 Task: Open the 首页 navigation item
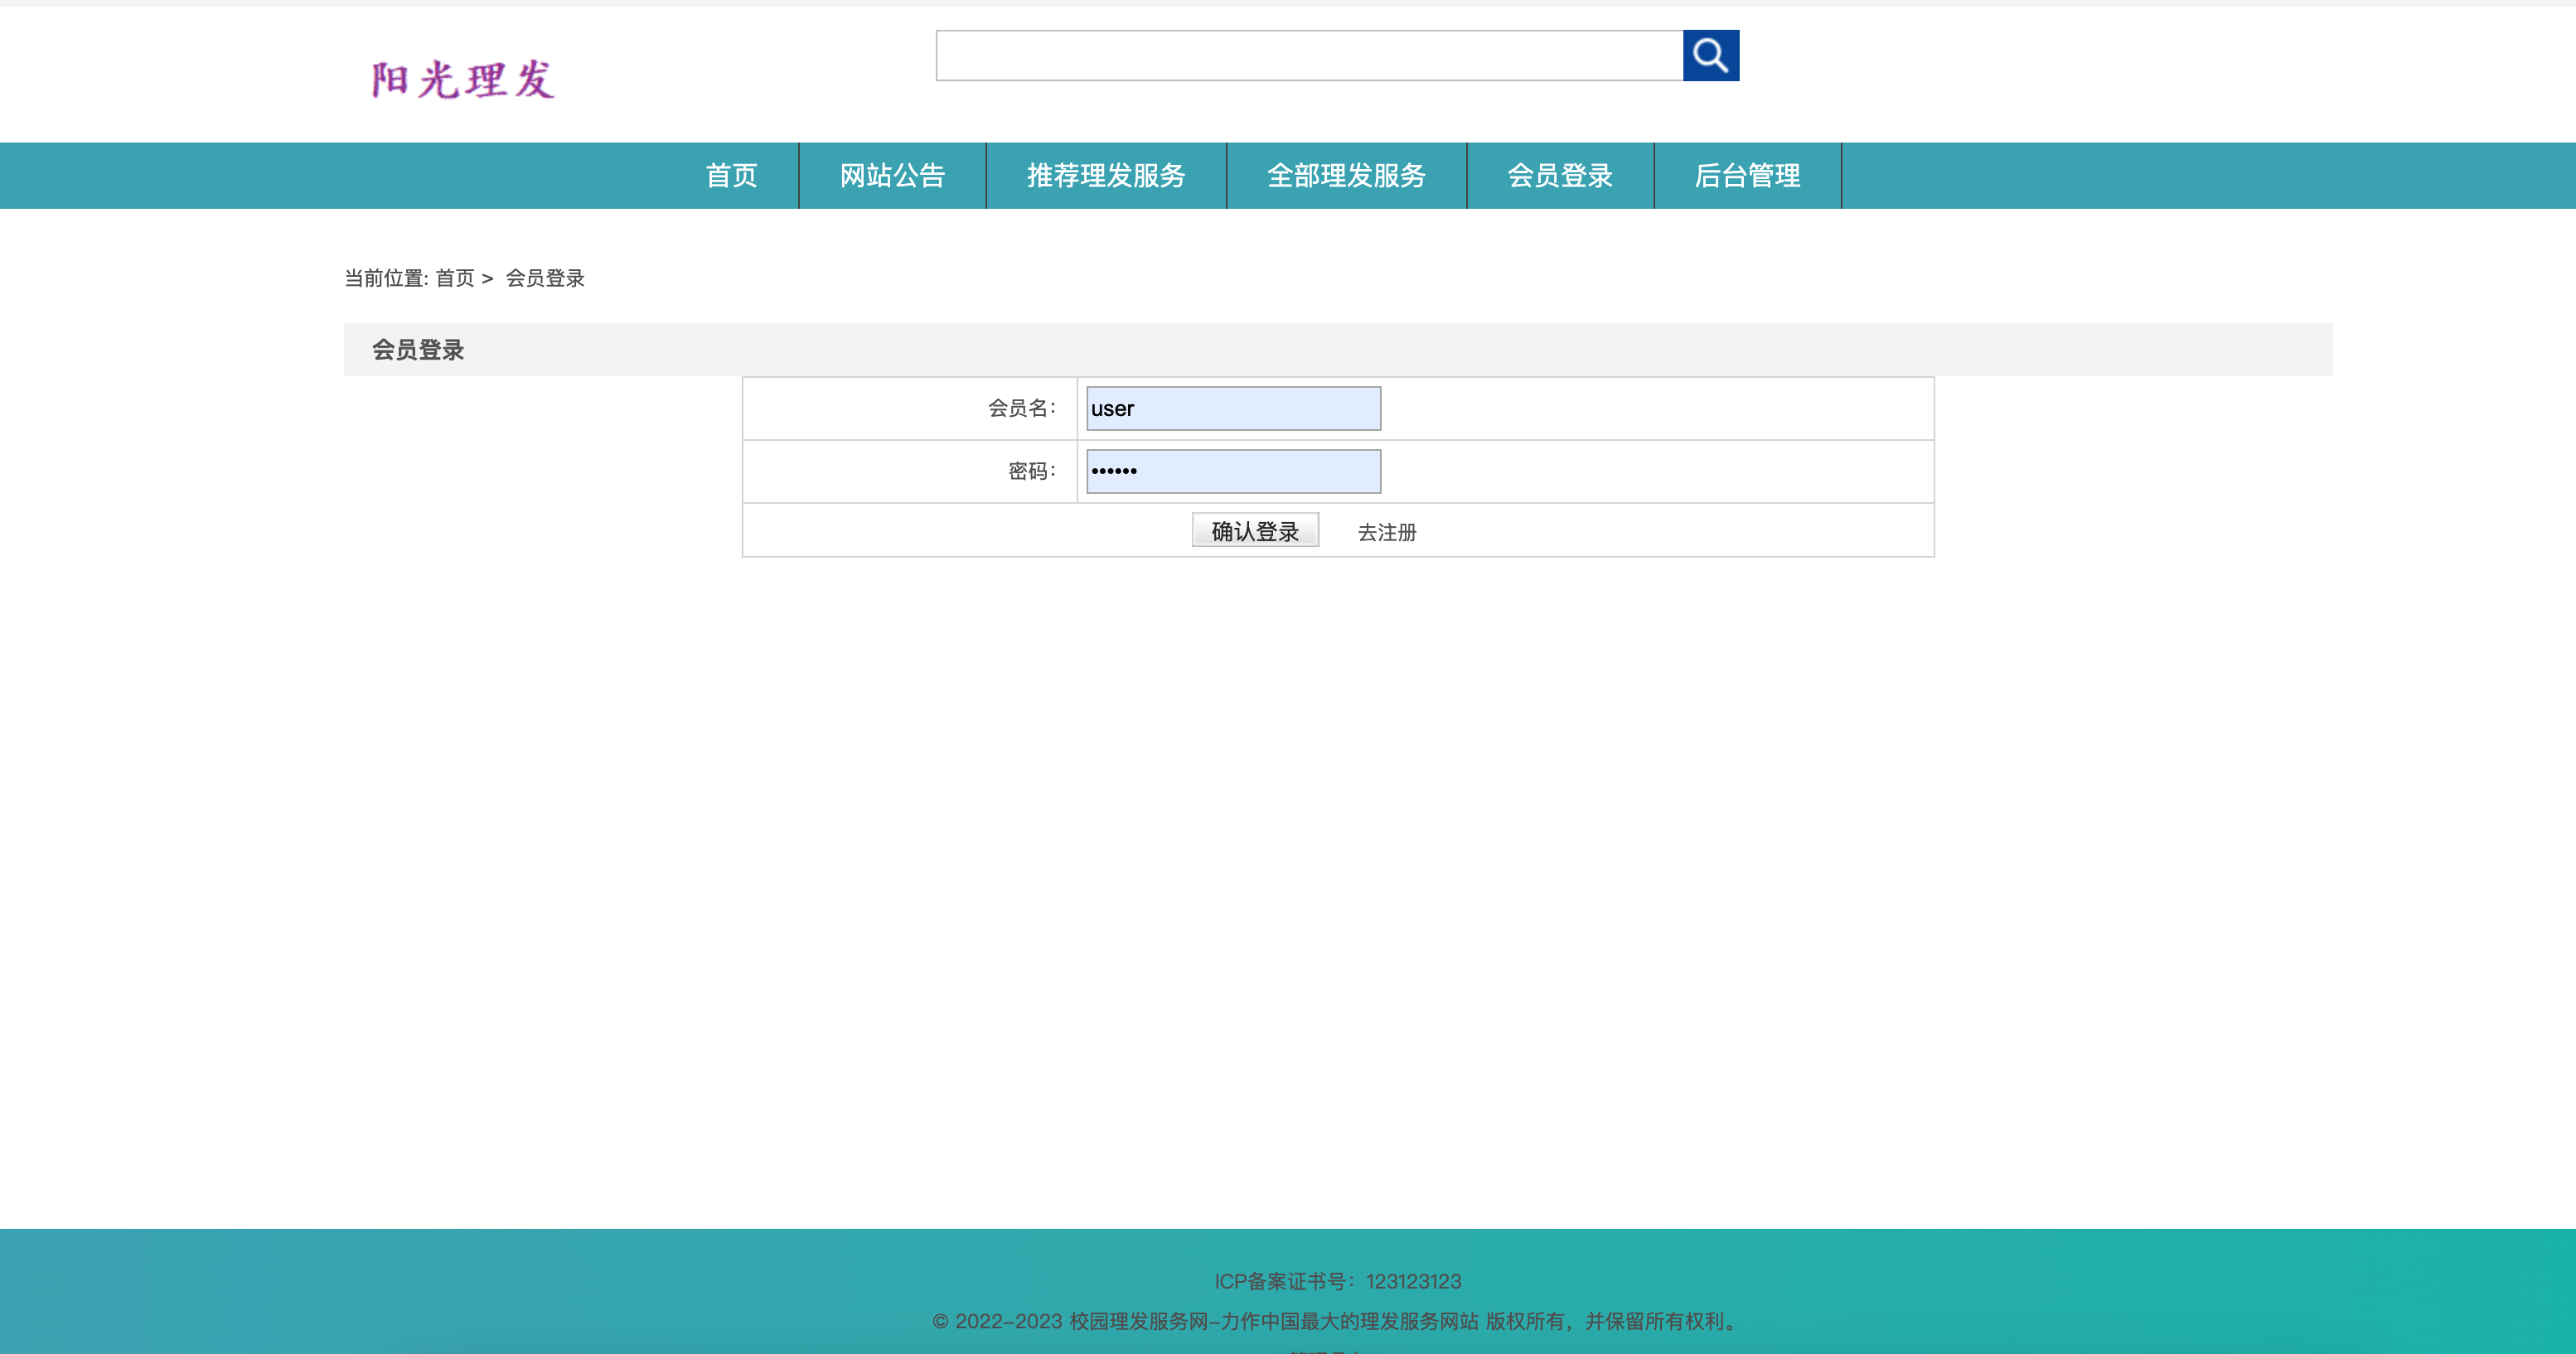pyautogui.click(x=731, y=176)
